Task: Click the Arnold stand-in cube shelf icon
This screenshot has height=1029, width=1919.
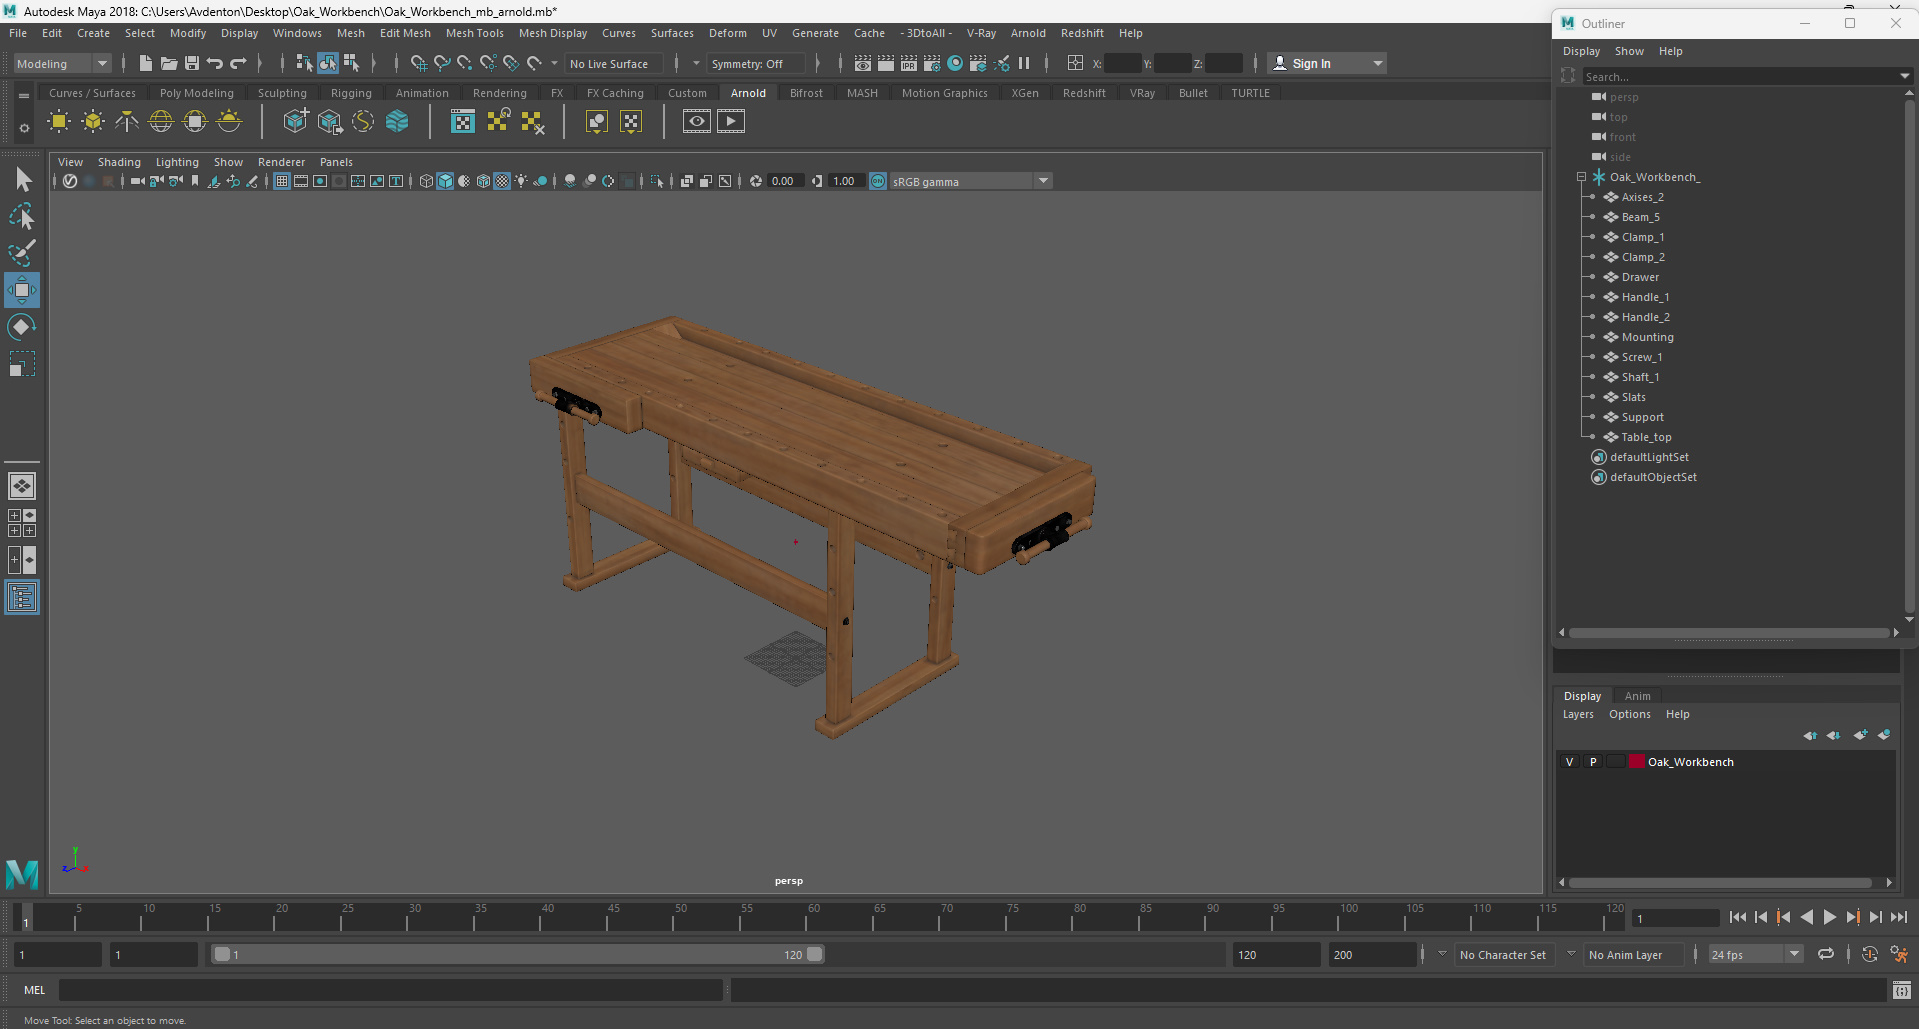Action: (x=295, y=122)
